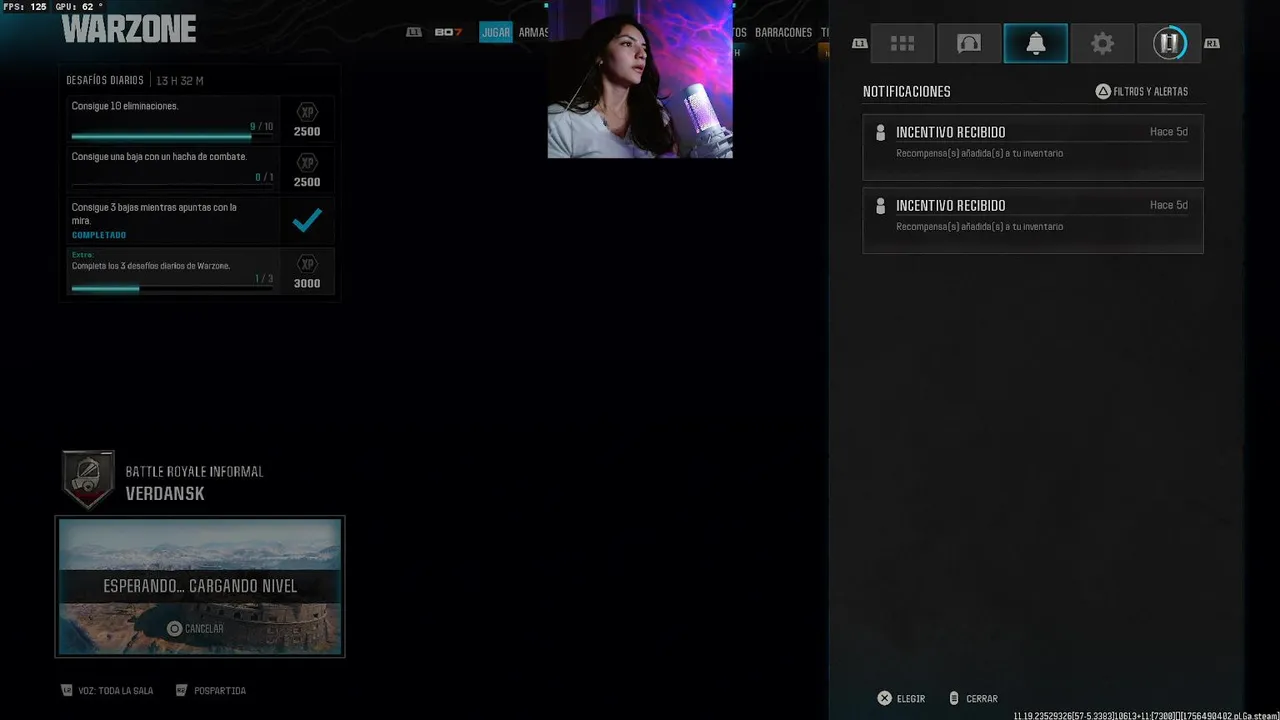Click the 3000 XP reward value
The image size is (1280, 720).
coord(307,283)
